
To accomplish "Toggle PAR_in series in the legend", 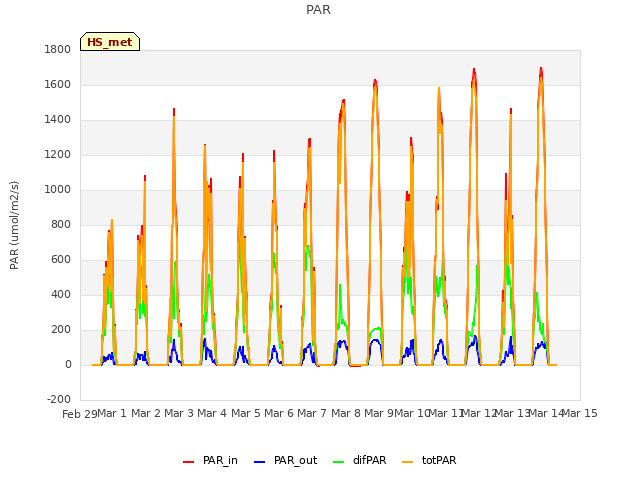I will pyautogui.click(x=210, y=460).
